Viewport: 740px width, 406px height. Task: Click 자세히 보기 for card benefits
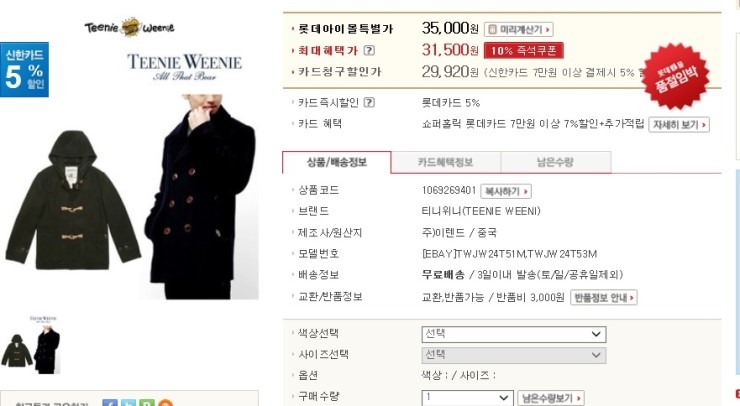(679, 125)
